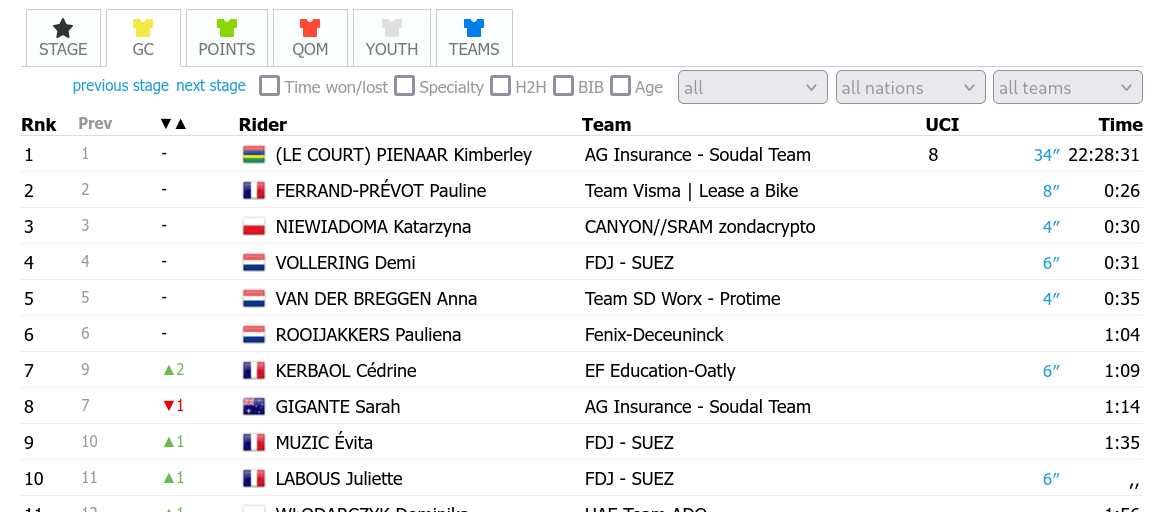
Task: Open the POINTS tab
Action: 226,38
